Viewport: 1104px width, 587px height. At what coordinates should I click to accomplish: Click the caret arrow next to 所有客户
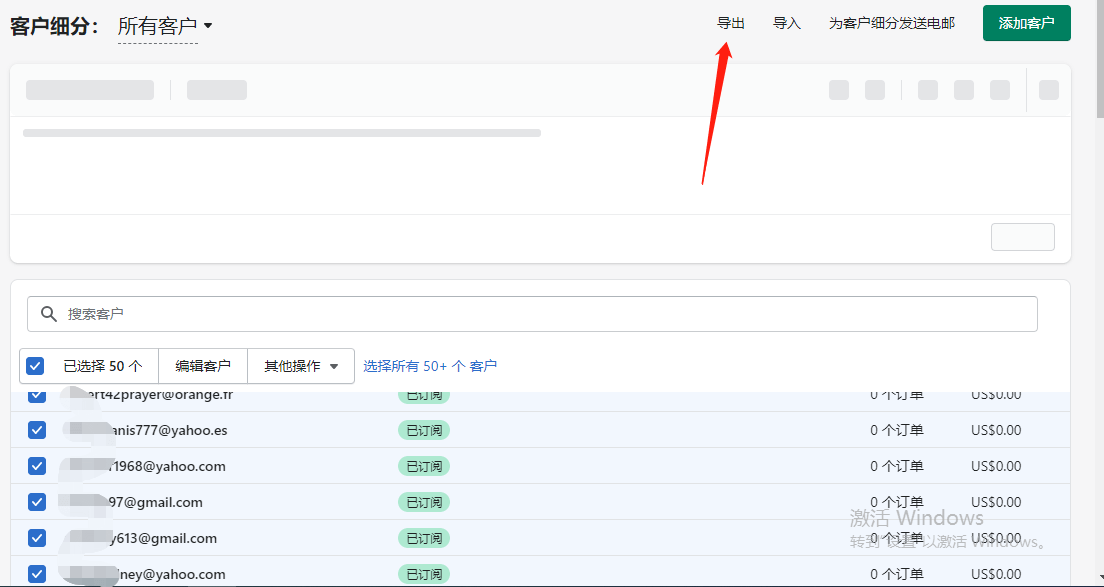[x=208, y=26]
